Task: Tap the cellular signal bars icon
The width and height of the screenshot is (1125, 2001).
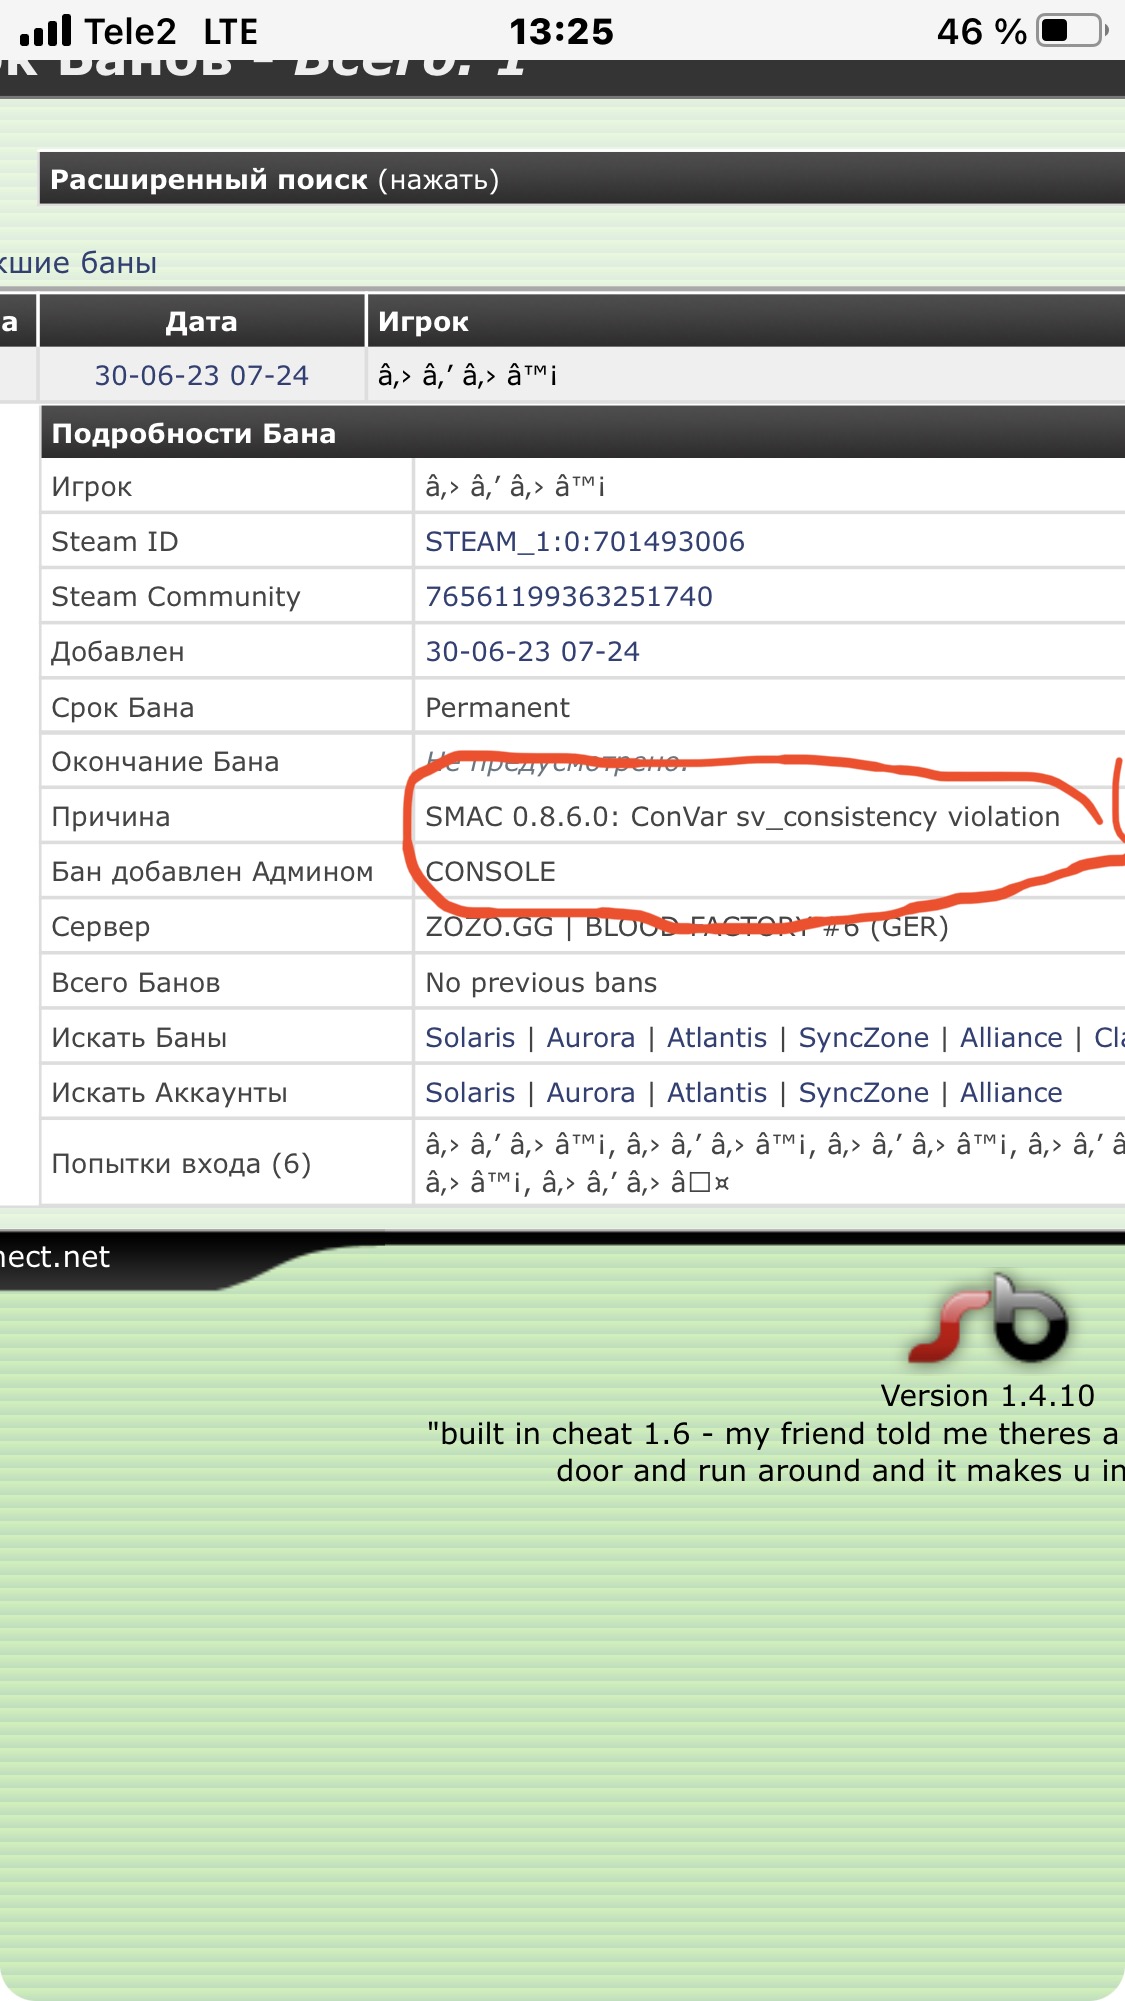Action: click(46, 31)
